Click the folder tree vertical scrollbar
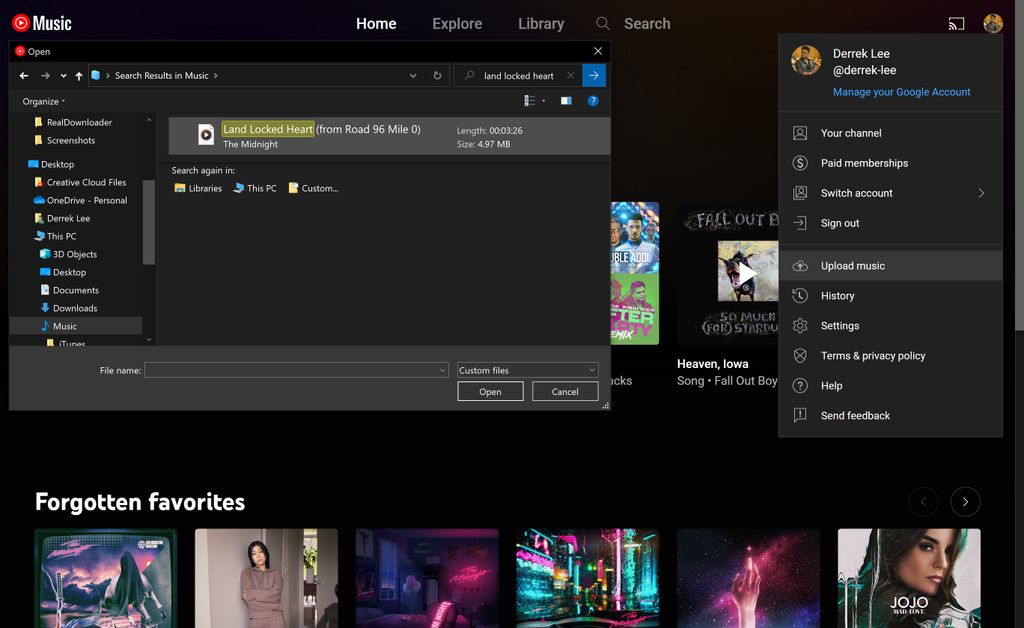1024x628 pixels. tap(149, 220)
